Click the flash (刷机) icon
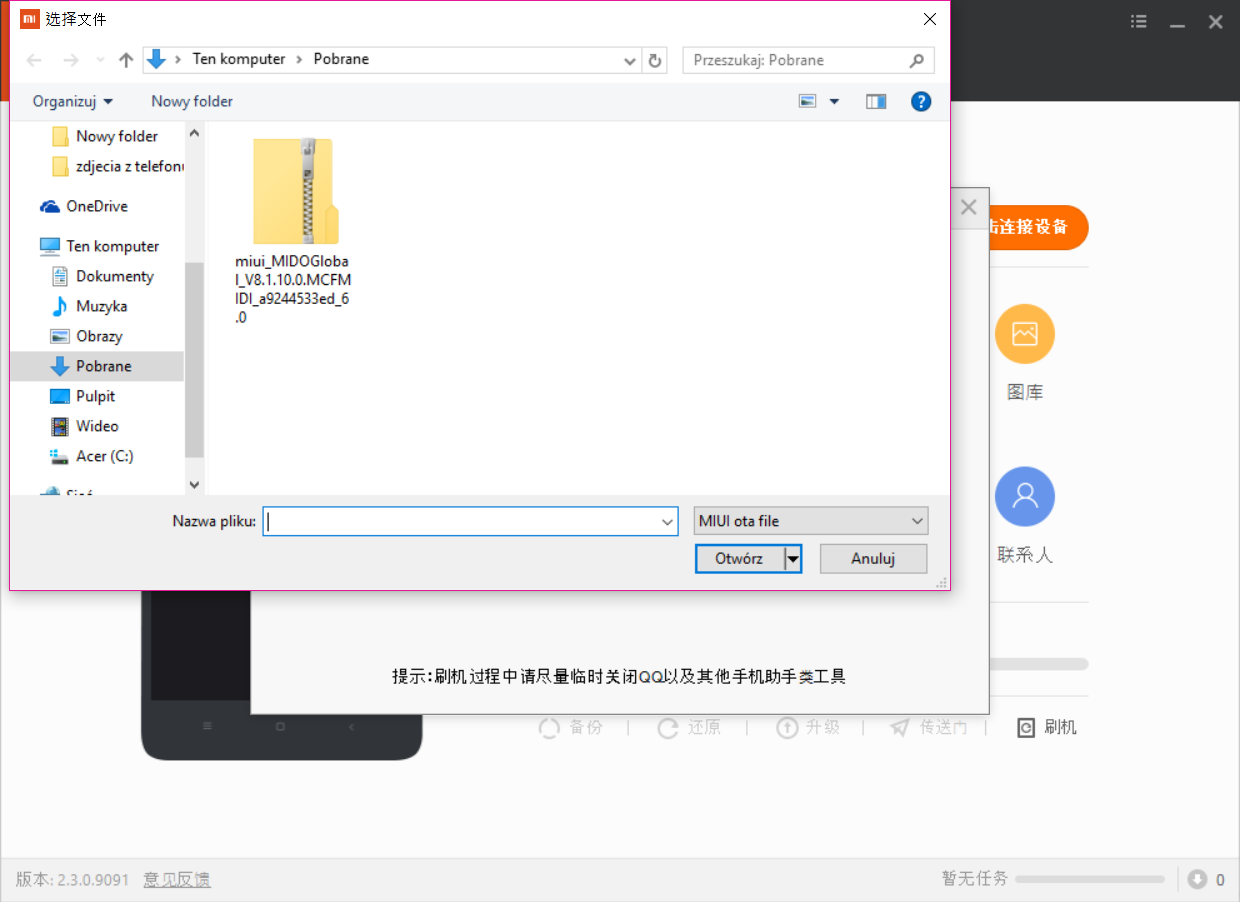This screenshot has height=902, width=1240. click(x=1026, y=728)
